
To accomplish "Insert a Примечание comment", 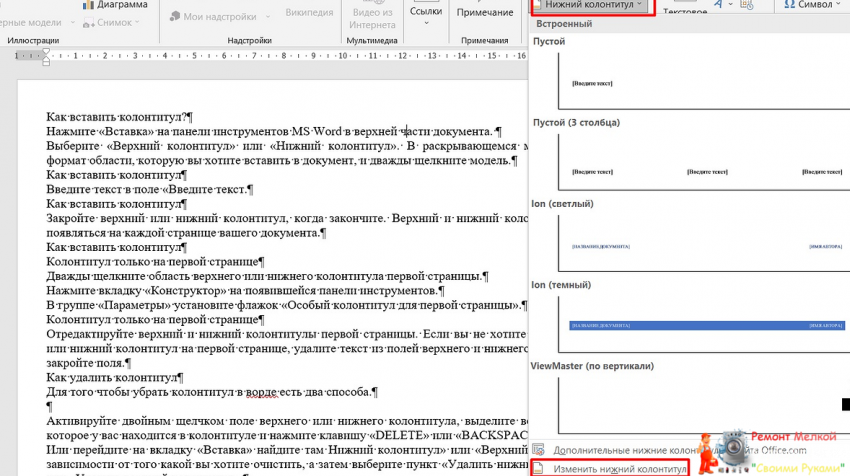I will (484, 13).
